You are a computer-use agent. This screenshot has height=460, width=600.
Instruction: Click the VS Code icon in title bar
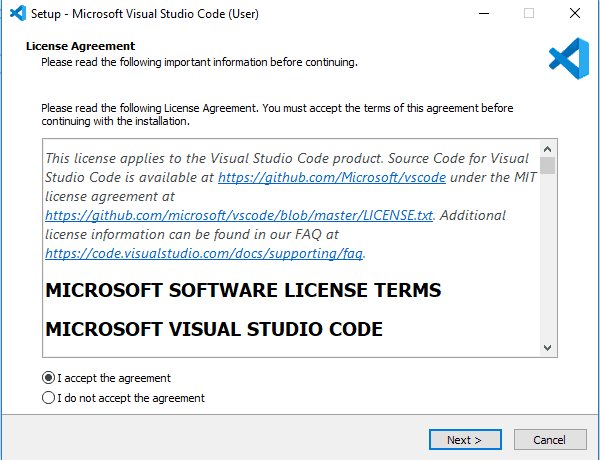[x=17, y=14]
